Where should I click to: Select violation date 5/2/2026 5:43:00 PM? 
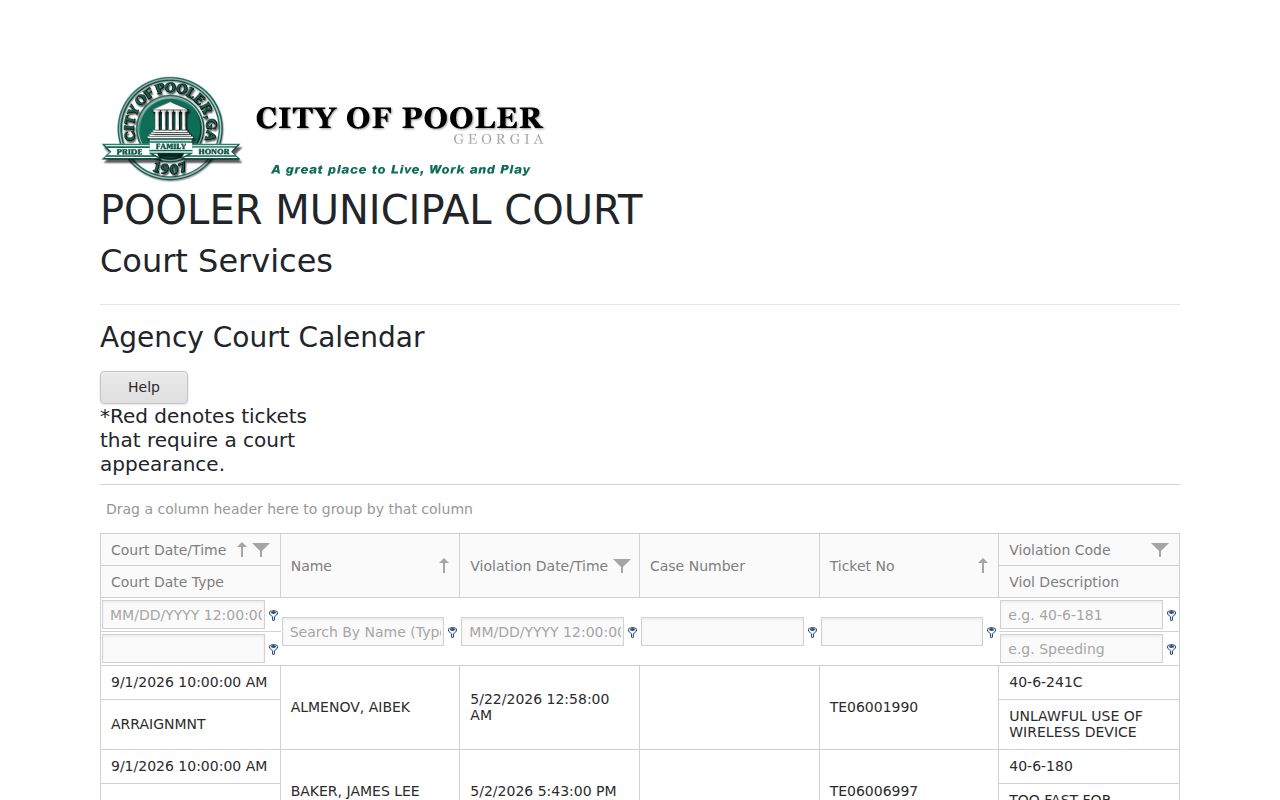(543, 791)
